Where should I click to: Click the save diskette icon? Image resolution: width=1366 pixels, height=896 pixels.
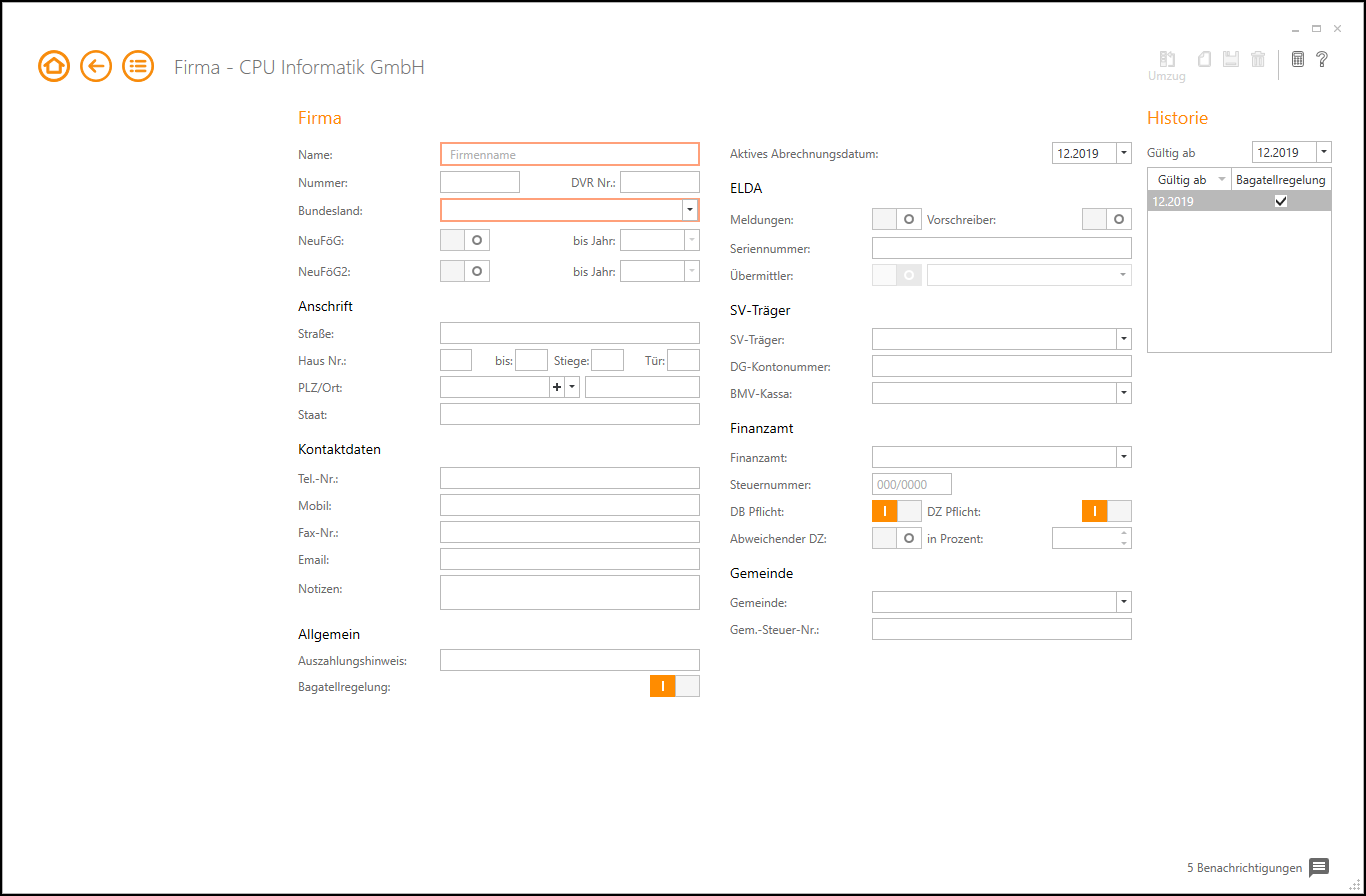1231,59
